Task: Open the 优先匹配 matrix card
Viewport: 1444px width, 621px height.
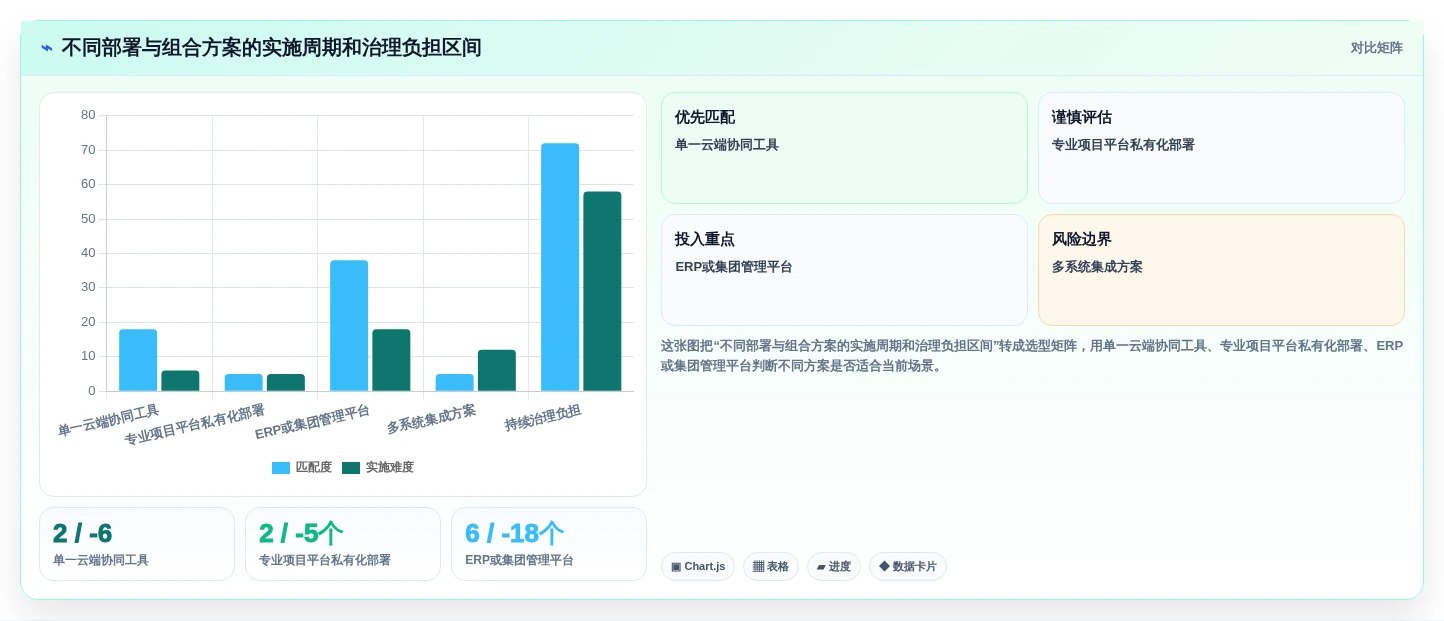Action: tap(844, 148)
